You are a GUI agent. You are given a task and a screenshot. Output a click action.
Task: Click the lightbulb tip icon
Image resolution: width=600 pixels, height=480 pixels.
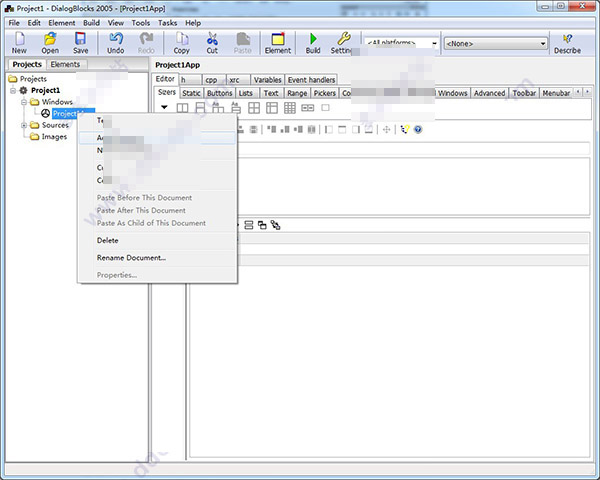(x=404, y=130)
